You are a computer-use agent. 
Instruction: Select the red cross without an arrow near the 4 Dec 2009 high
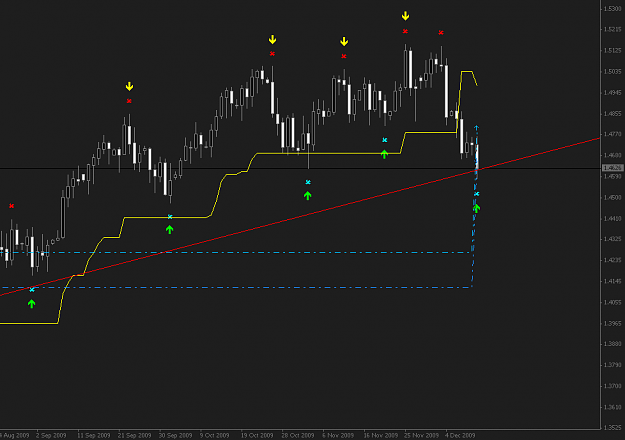click(x=441, y=33)
